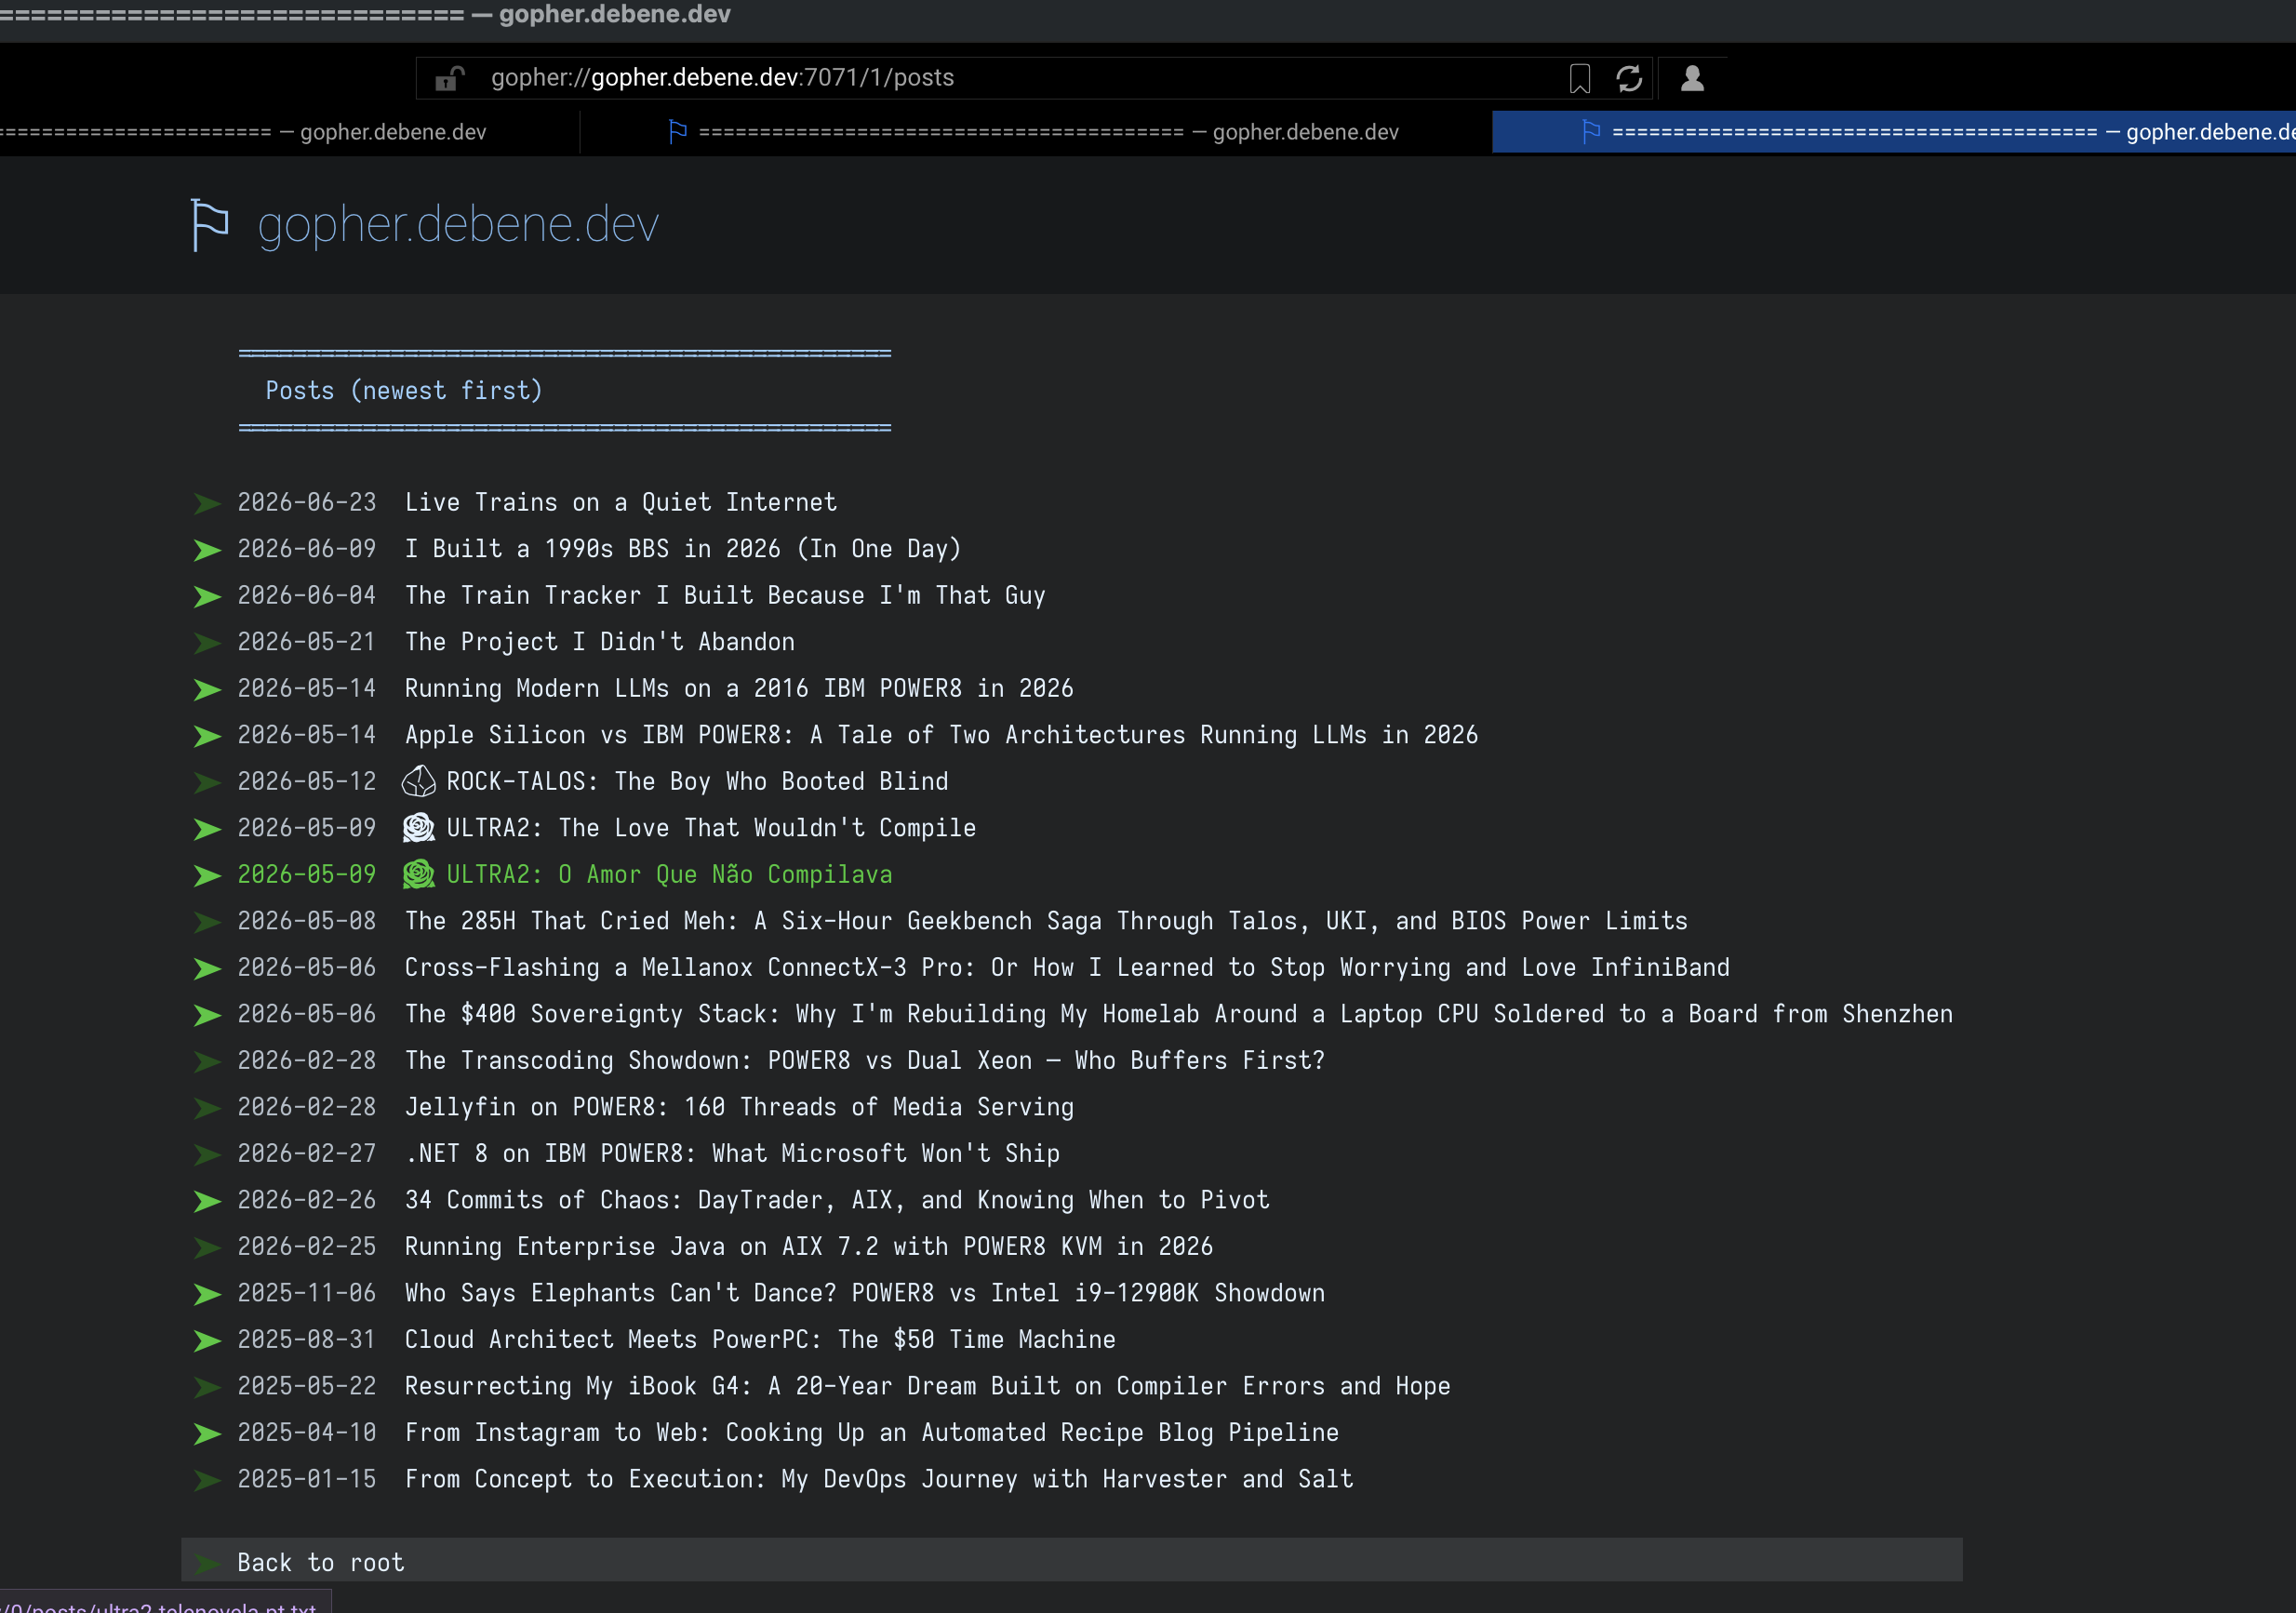
Task: Open .NET 8 on IBM POWER8 post
Action: pos(732,1154)
